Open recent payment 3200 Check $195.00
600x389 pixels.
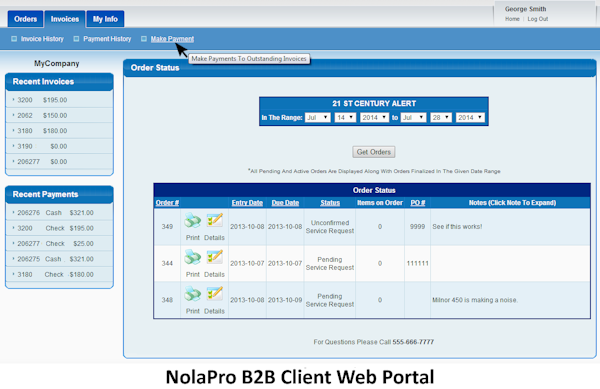(x=59, y=228)
